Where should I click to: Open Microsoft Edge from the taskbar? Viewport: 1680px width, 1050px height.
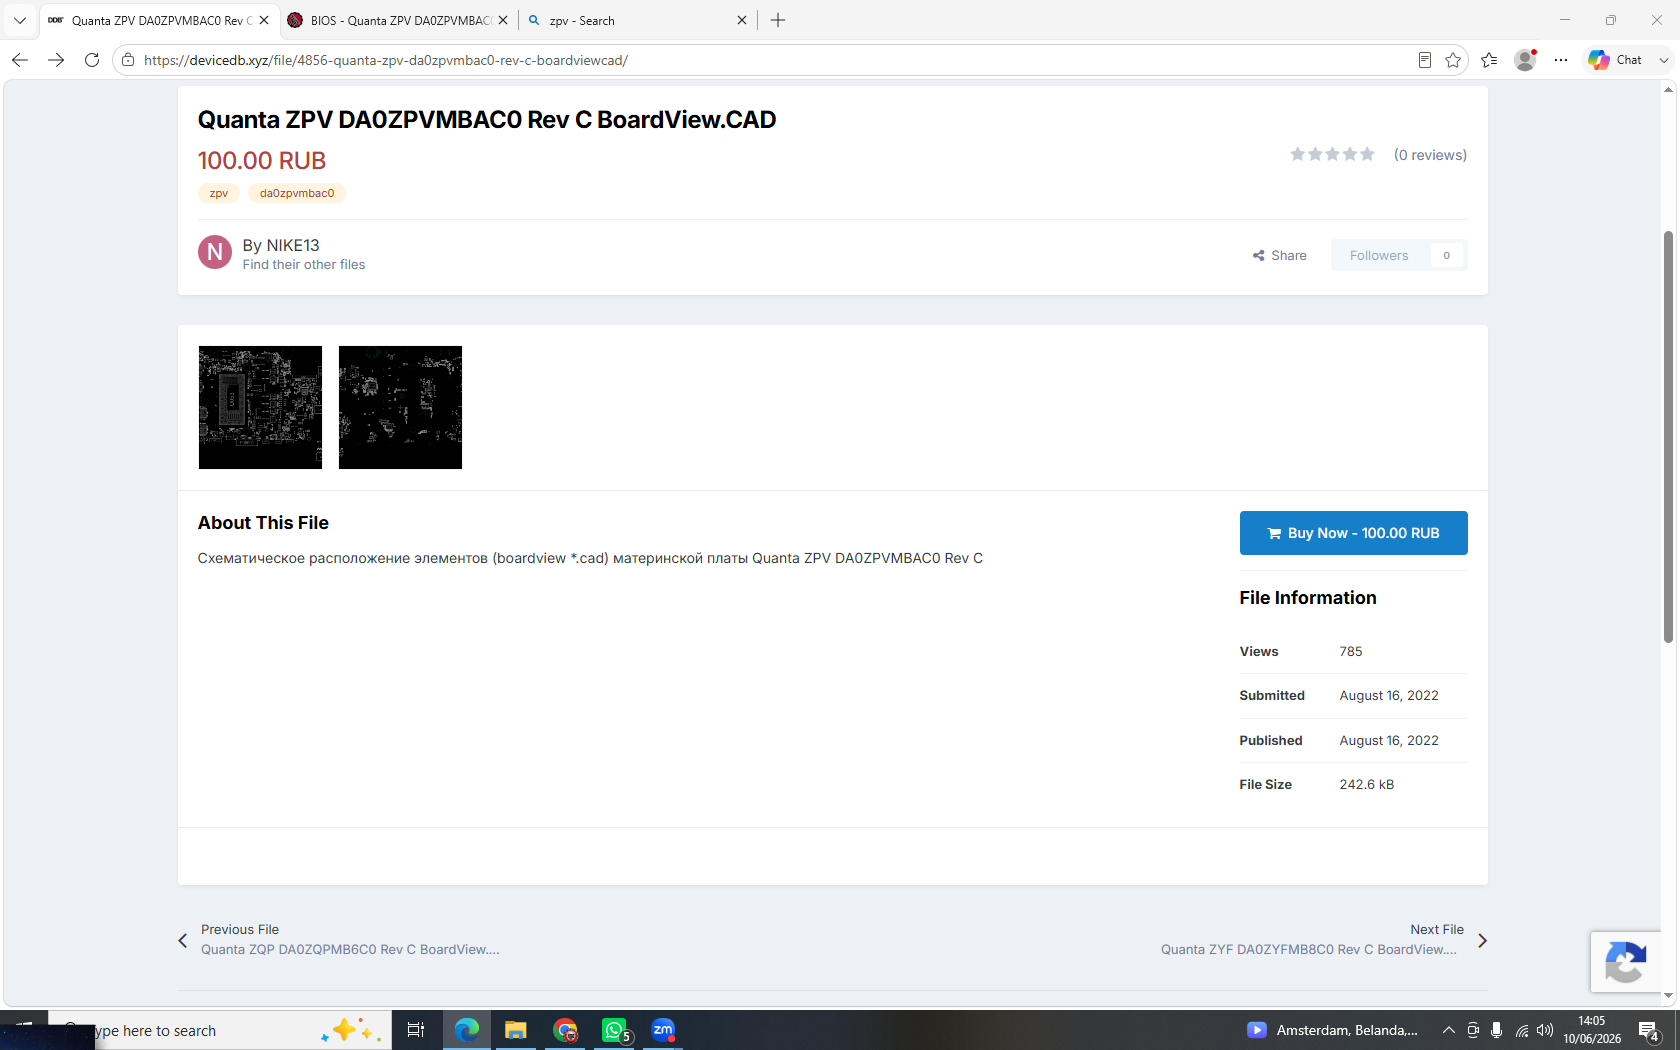tap(466, 1030)
